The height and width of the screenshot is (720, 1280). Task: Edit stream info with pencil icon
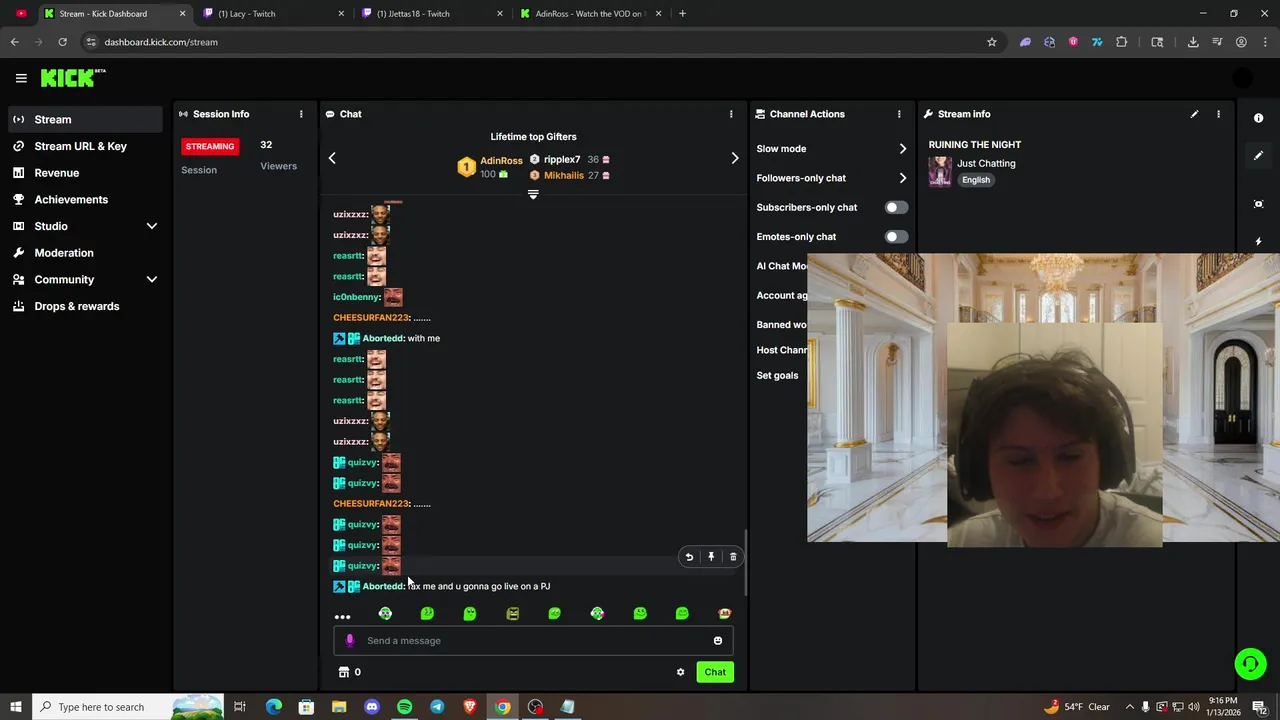(1194, 114)
